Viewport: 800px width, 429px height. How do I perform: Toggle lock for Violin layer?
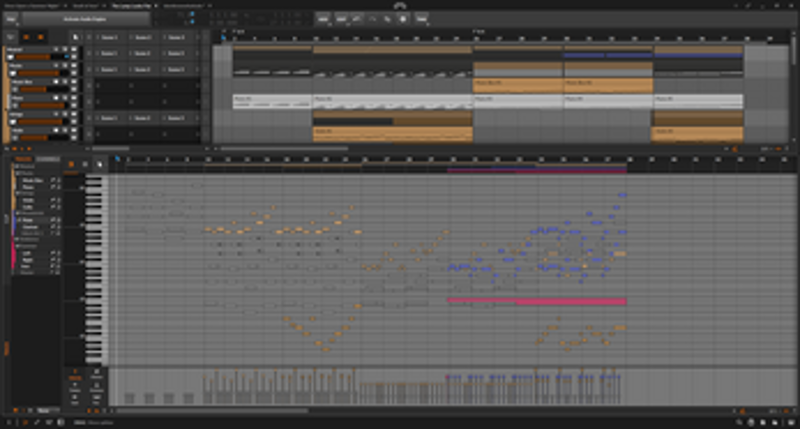pos(59,200)
